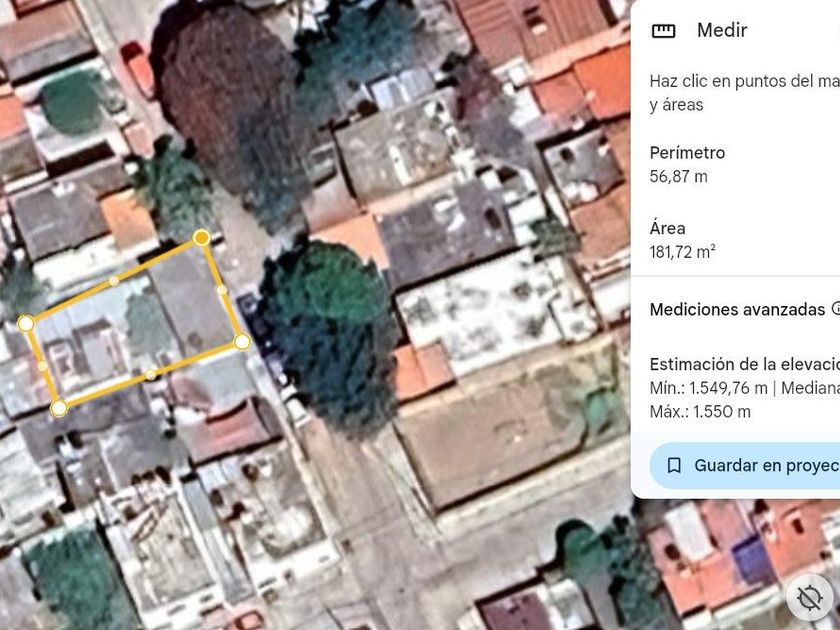This screenshot has width=840, height=630.
Task: Click the Medir panel title
Action: [x=722, y=31]
